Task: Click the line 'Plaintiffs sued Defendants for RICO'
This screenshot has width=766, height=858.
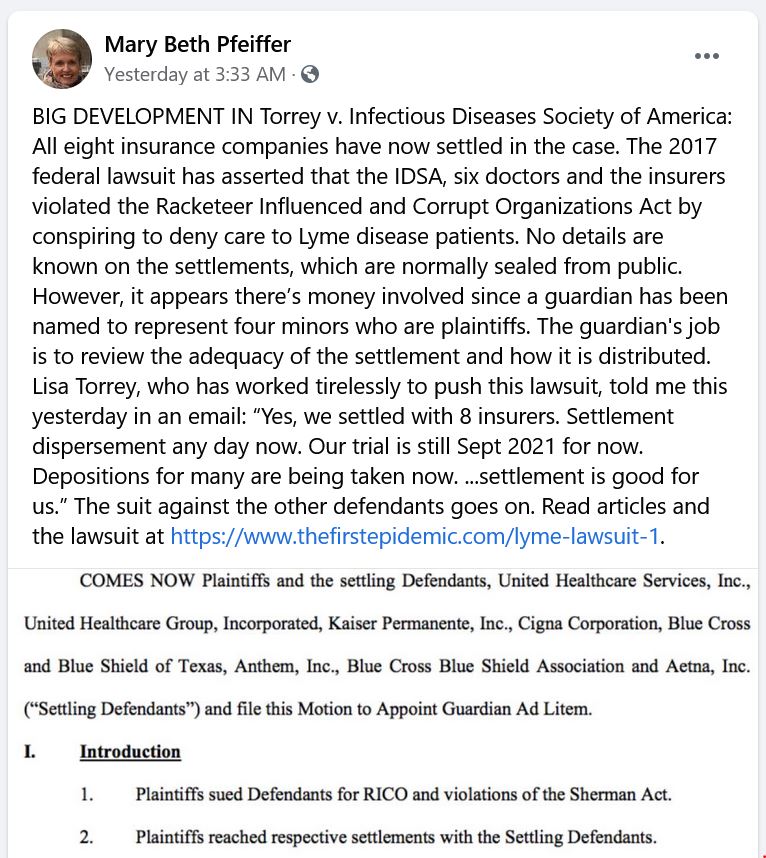Action: coord(403,795)
